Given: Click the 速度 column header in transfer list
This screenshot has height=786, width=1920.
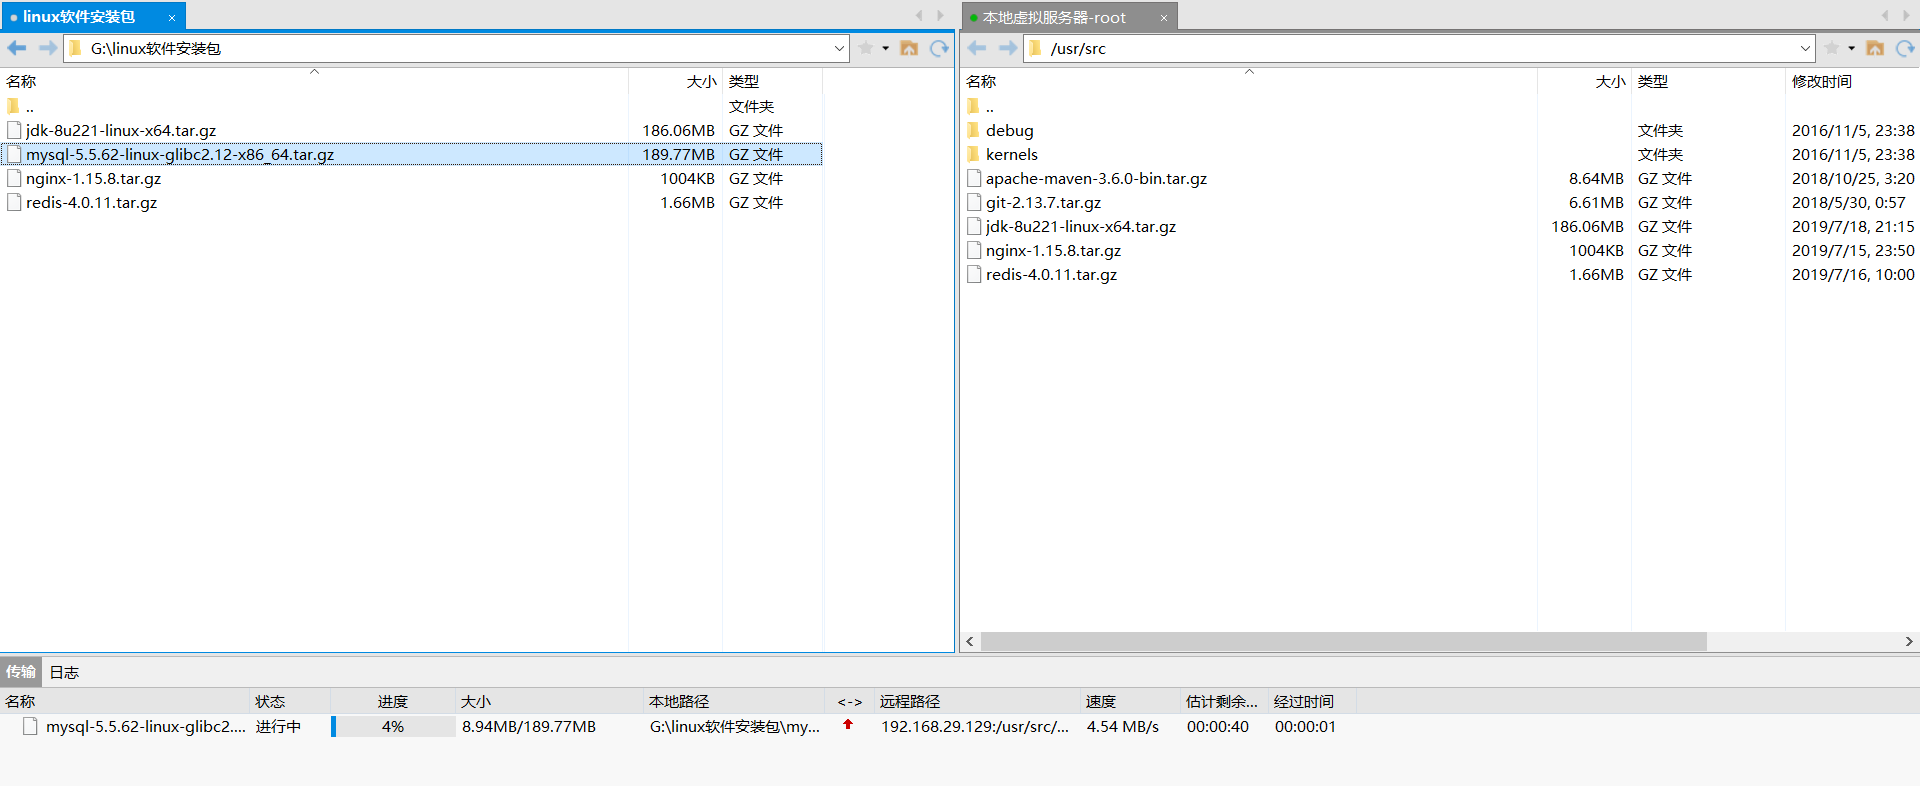Looking at the screenshot, I should (x=1130, y=701).
